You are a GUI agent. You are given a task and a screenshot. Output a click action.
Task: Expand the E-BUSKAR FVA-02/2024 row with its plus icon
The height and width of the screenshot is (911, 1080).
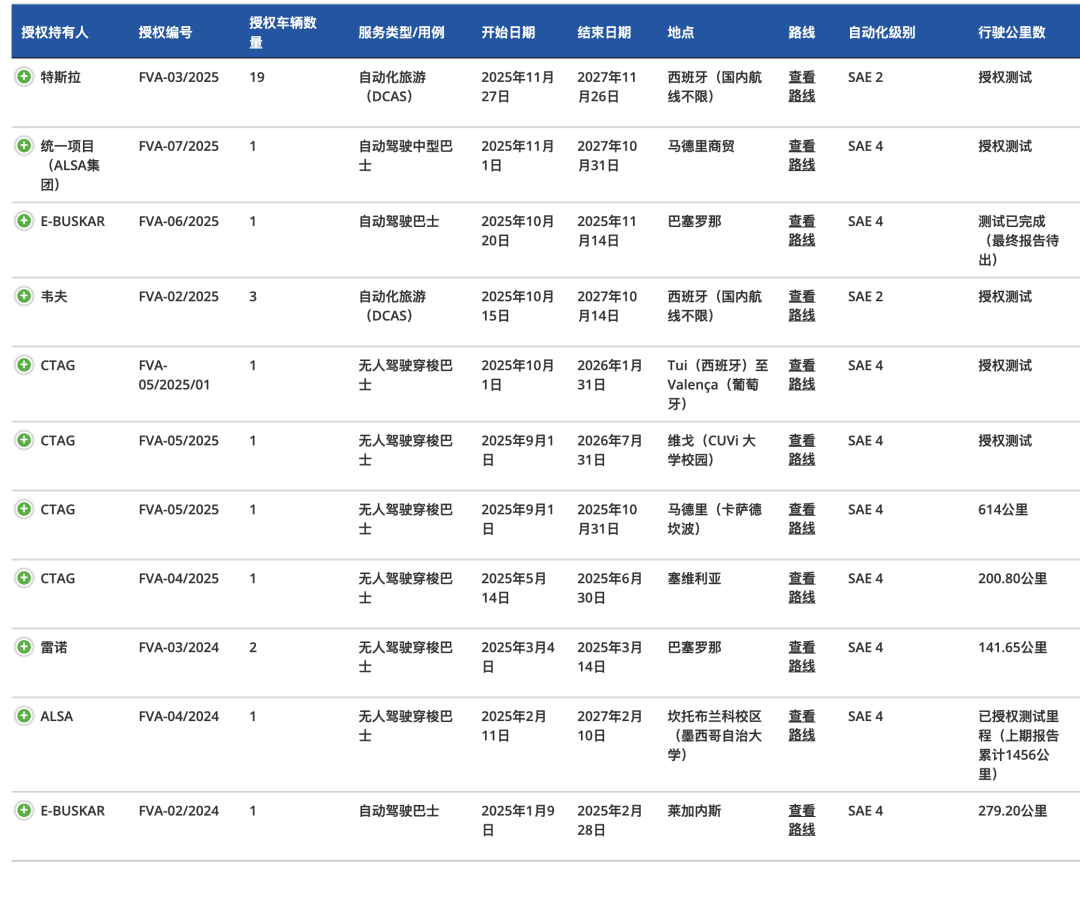pyautogui.click(x=24, y=810)
